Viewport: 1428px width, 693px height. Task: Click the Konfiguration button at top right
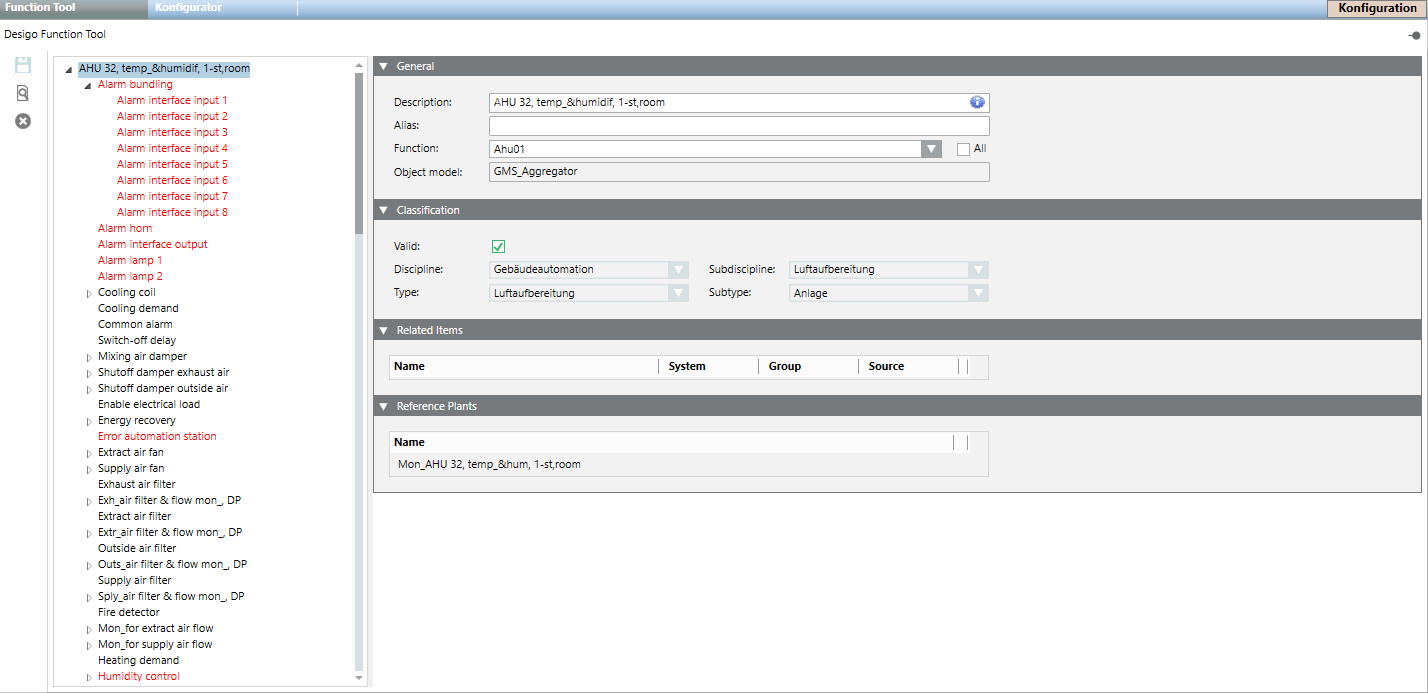[1376, 8]
